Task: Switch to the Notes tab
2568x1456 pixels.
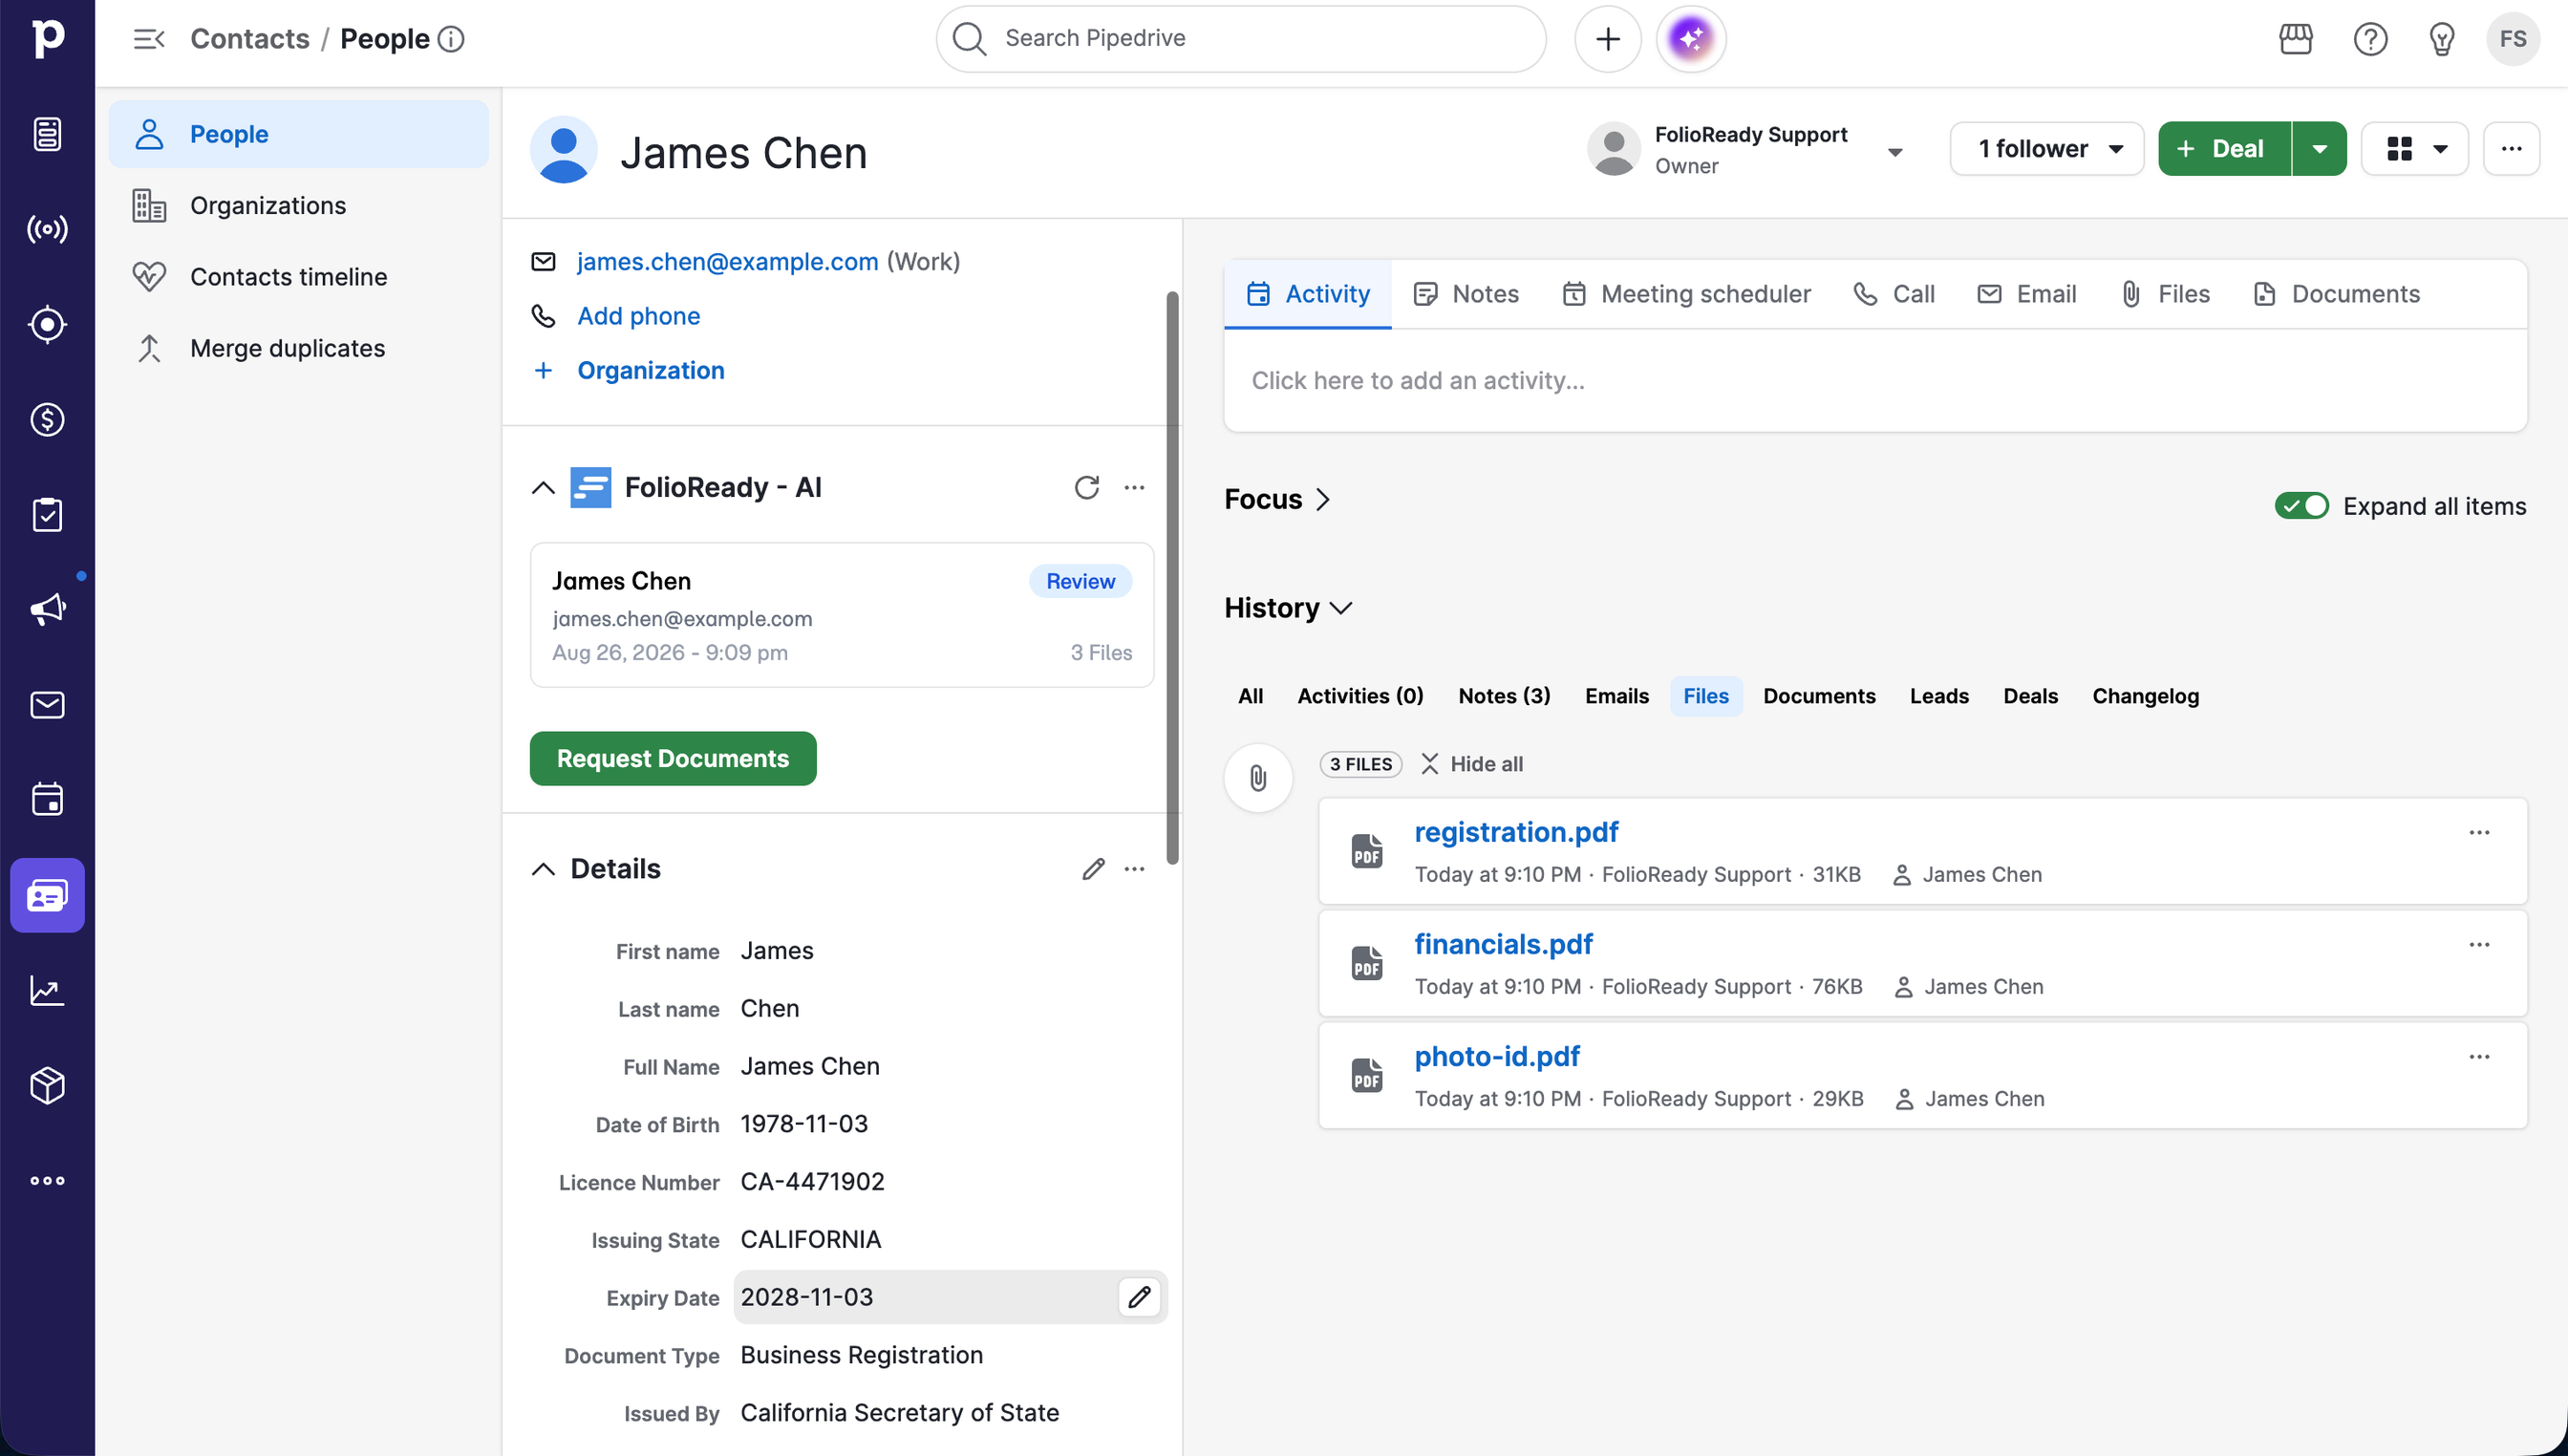Action: click(x=1466, y=294)
